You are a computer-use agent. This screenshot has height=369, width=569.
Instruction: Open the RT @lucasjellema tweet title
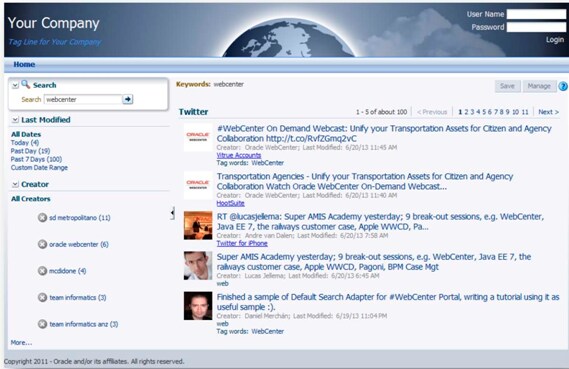tap(380, 222)
